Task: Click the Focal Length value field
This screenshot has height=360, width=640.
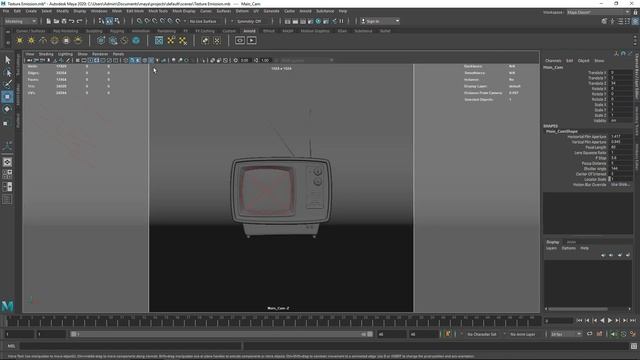Action: pyautogui.click(x=621, y=147)
